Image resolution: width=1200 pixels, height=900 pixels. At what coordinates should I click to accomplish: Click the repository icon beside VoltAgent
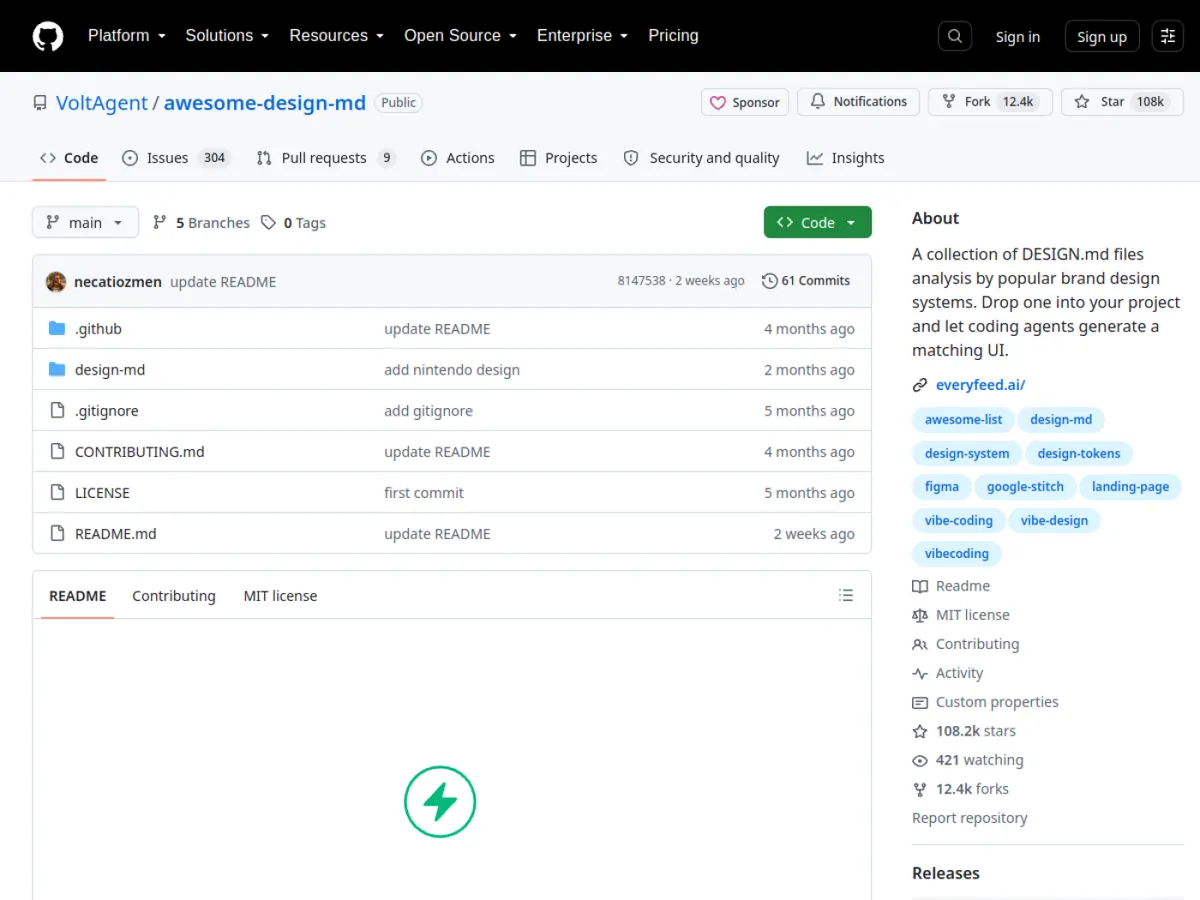(x=40, y=103)
